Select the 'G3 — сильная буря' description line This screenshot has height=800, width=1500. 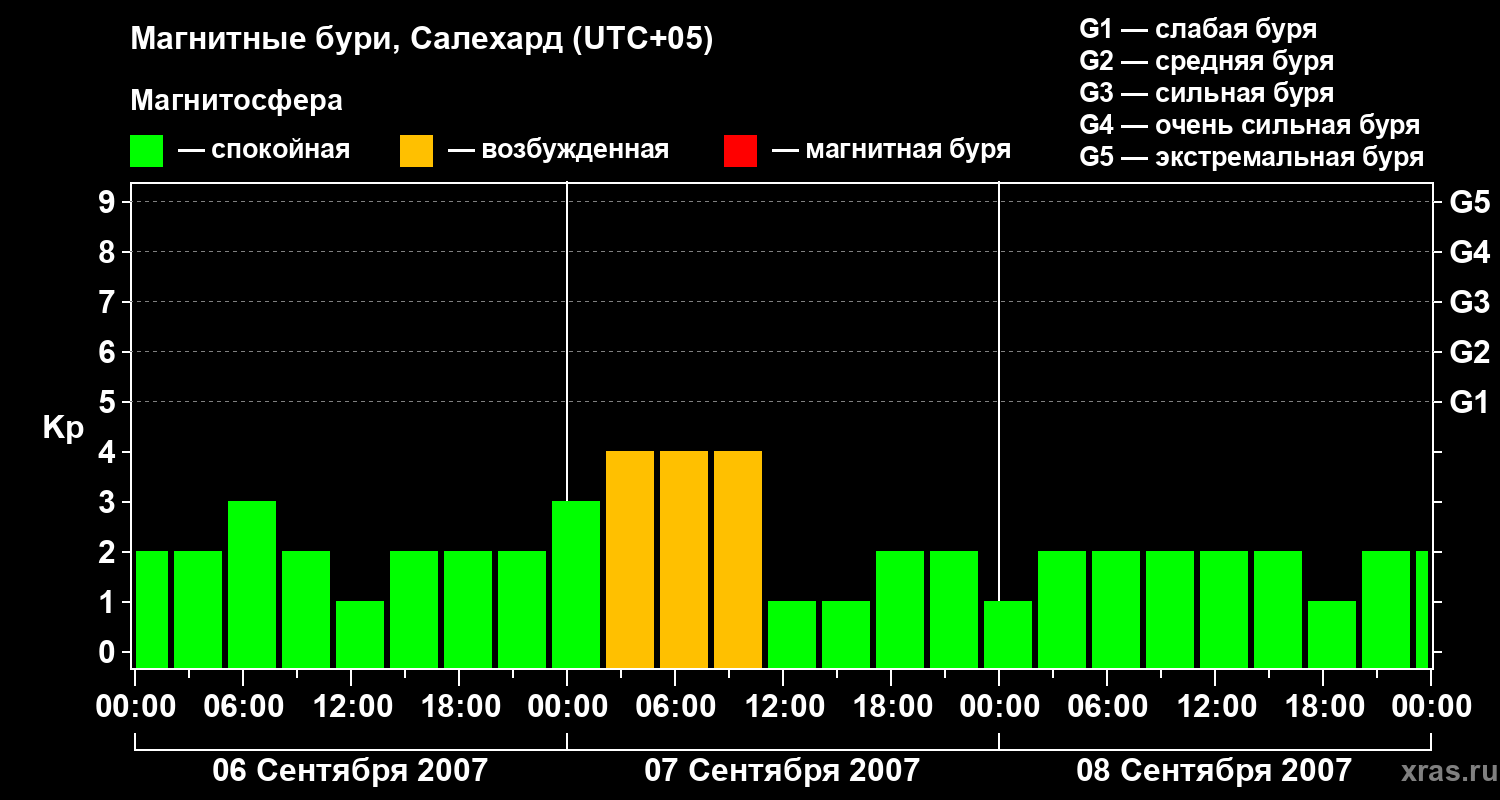1206,93
